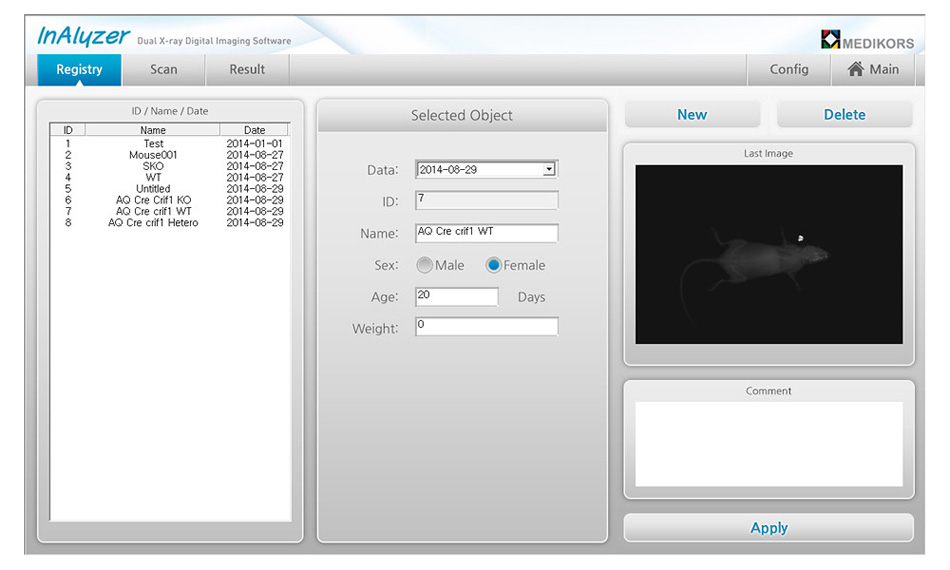The width and height of the screenshot is (950, 570).
Task: Switch to the Scan tab
Action: (164, 70)
